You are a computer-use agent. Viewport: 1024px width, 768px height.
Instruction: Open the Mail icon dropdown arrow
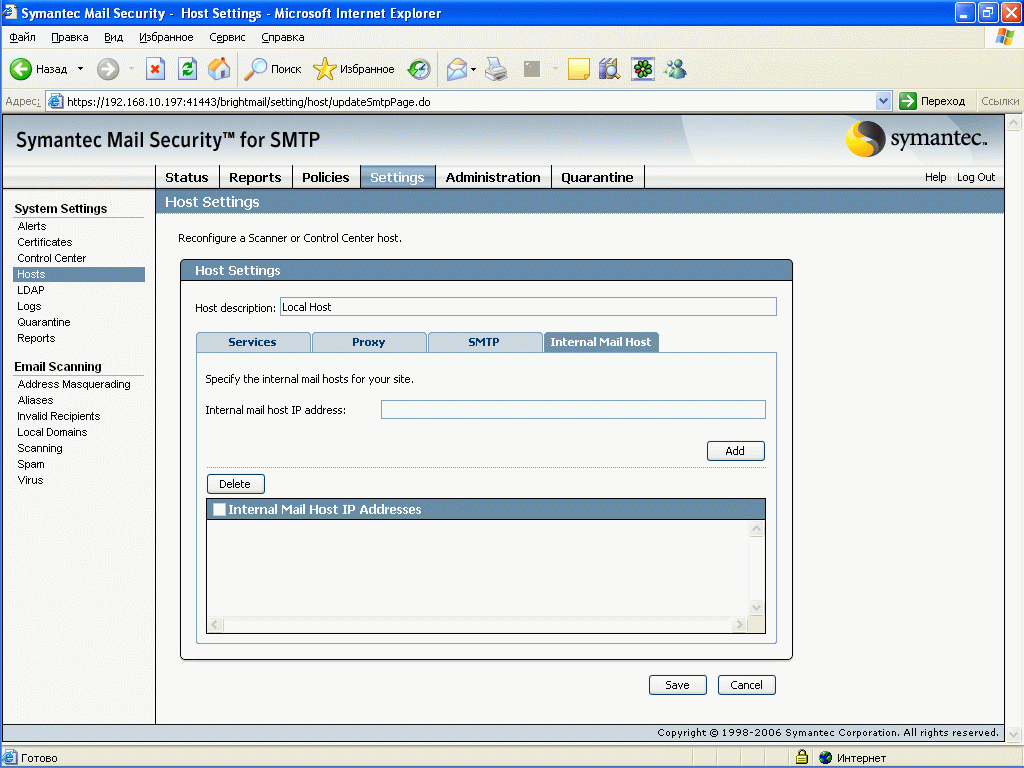click(x=473, y=69)
